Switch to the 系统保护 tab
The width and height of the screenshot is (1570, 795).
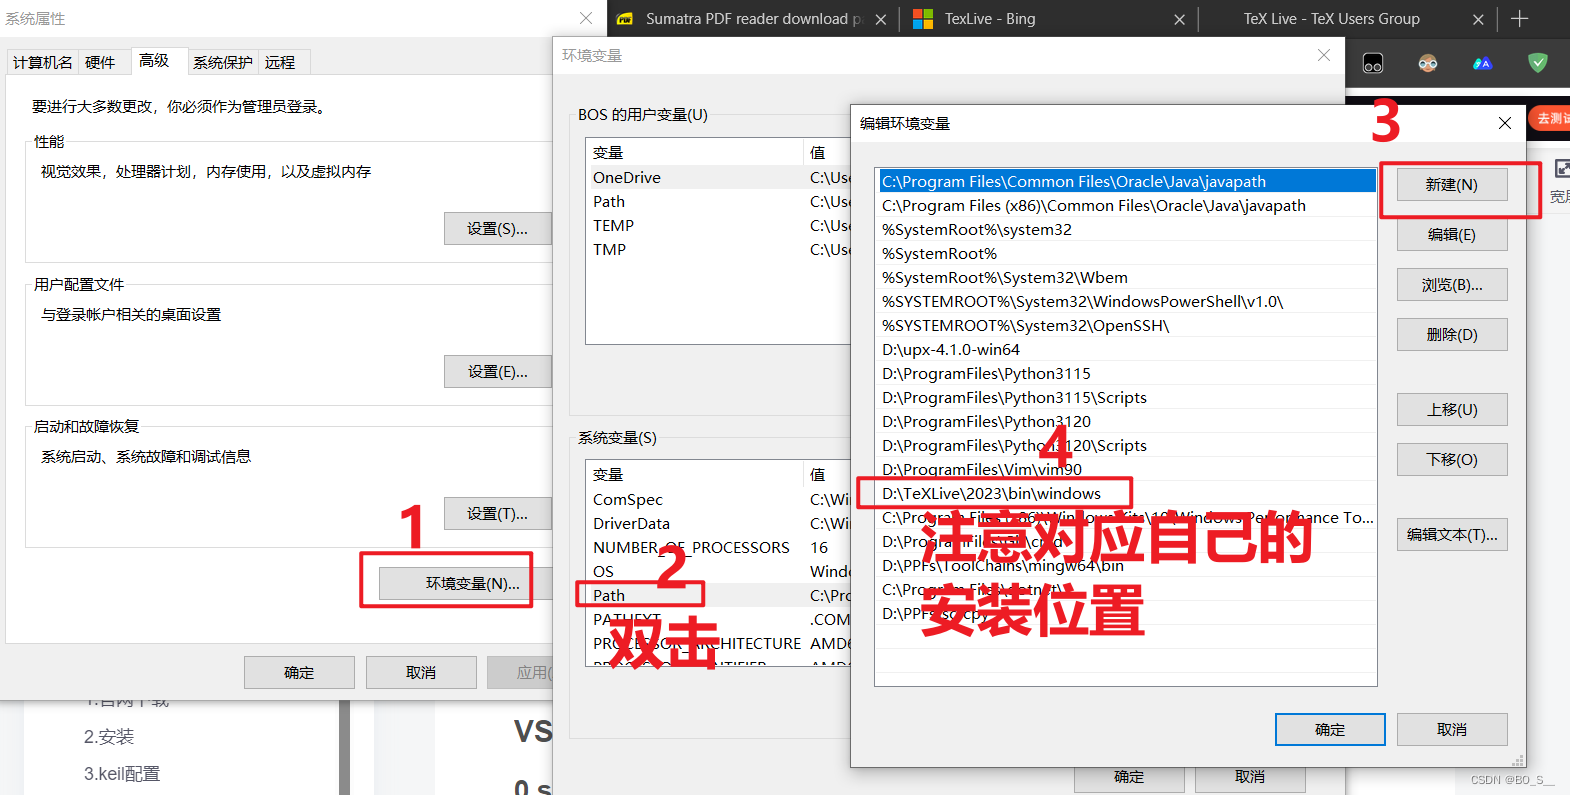[x=223, y=62]
